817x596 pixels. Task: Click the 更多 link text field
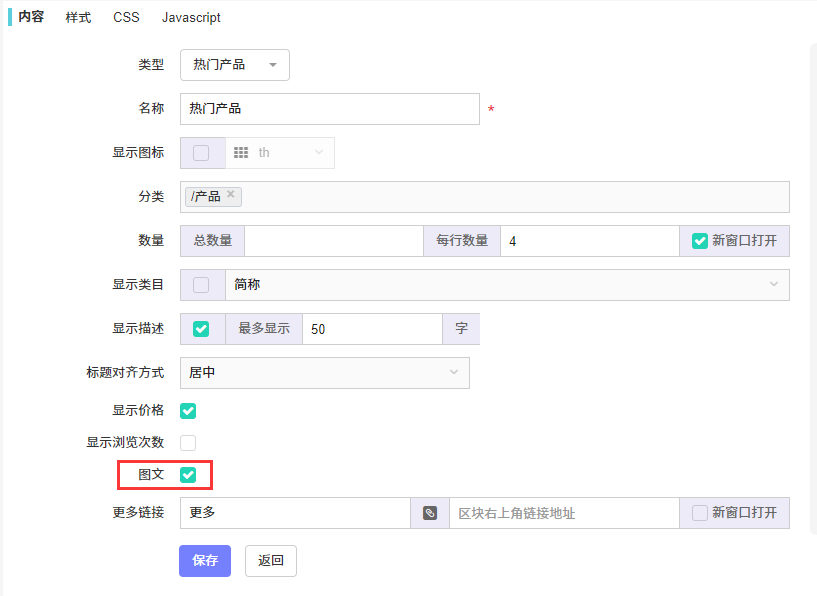click(x=295, y=513)
